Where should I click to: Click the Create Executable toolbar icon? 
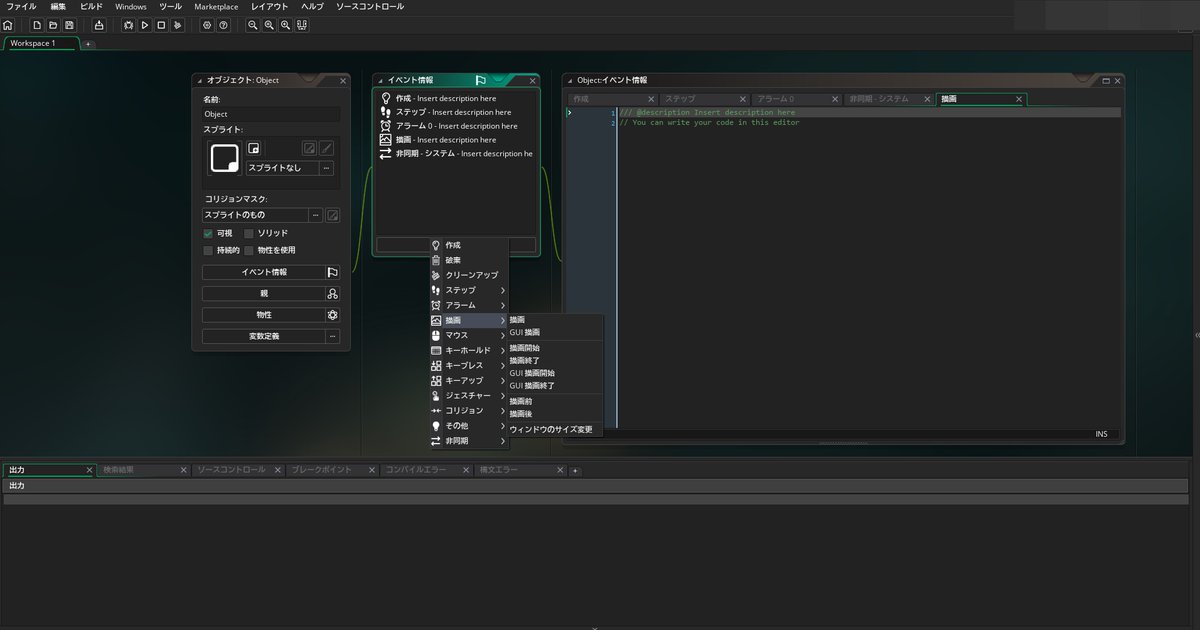coord(99,24)
